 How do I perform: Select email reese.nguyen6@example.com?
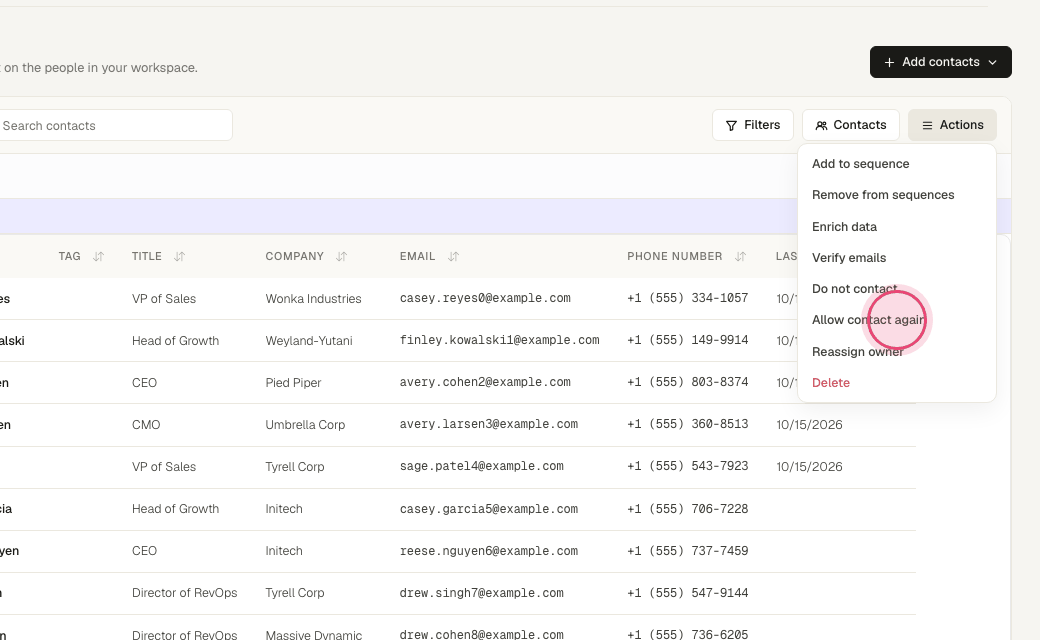click(x=489, y=551)
